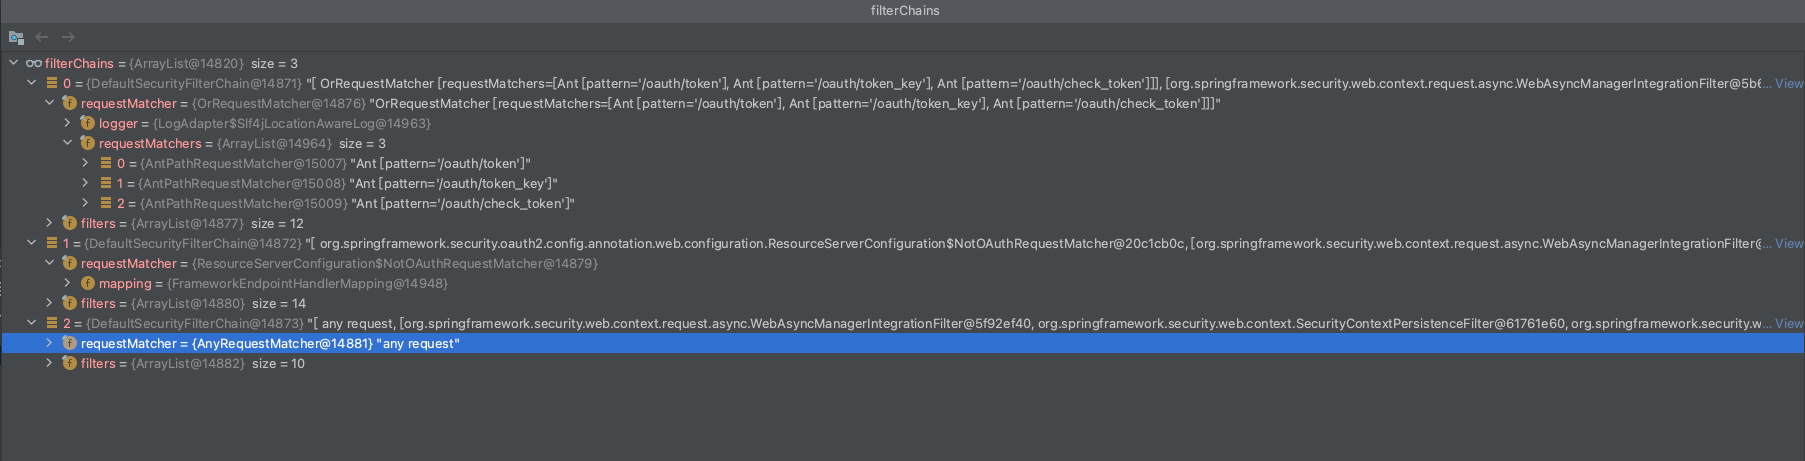The height and width of the screenshot is (461, 1805).
Task: Click the field icon of requestMatchers list
Action: click(87, 143)
